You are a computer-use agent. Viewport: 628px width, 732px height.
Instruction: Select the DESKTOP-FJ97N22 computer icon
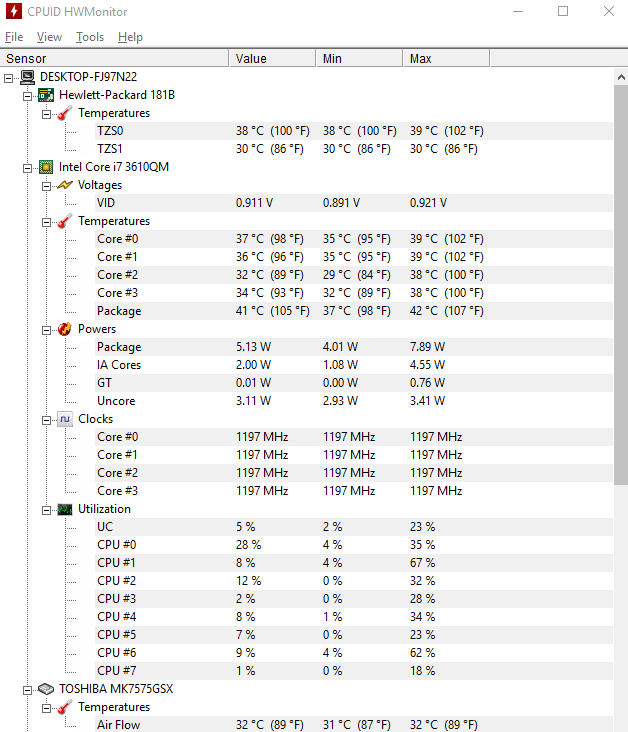point(28,77)
